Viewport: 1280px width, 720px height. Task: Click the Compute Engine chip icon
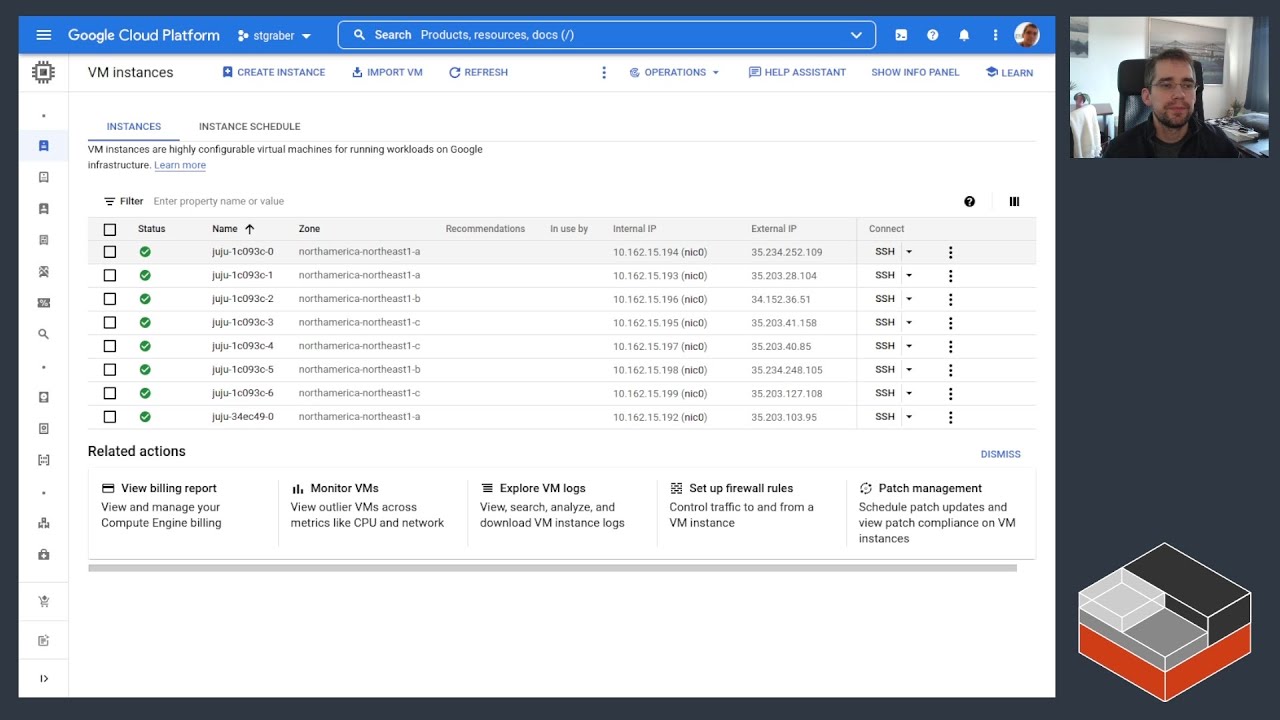point(43,72)
